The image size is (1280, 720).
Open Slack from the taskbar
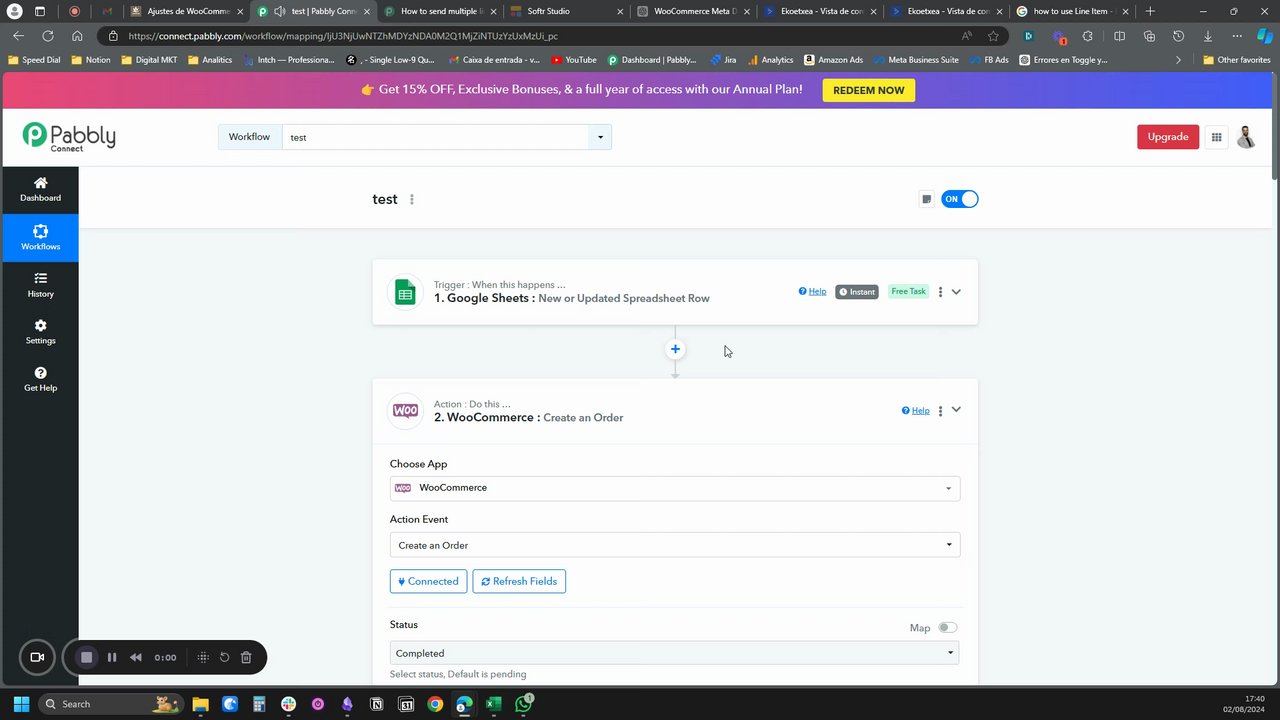coord(289,704)
